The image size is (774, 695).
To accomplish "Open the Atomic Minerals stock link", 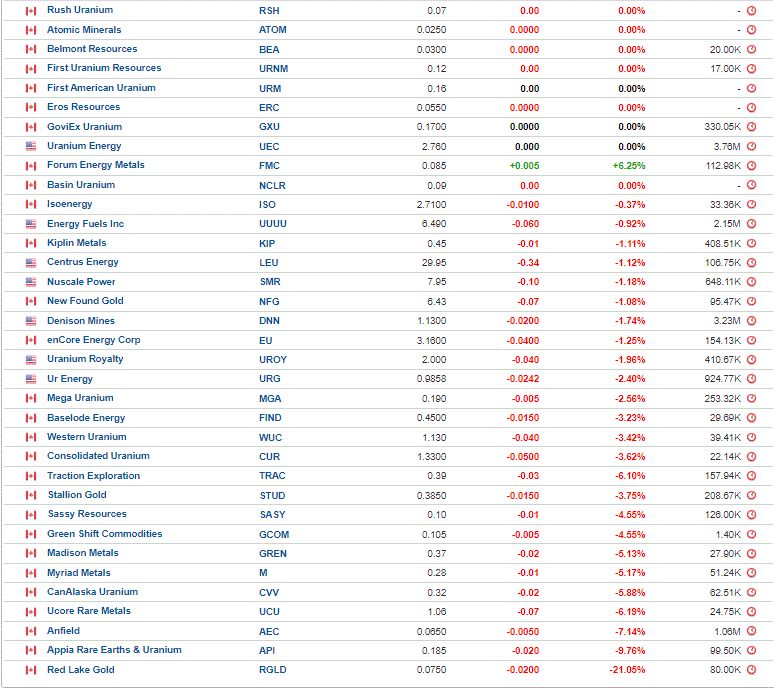I will coord(84,30).
